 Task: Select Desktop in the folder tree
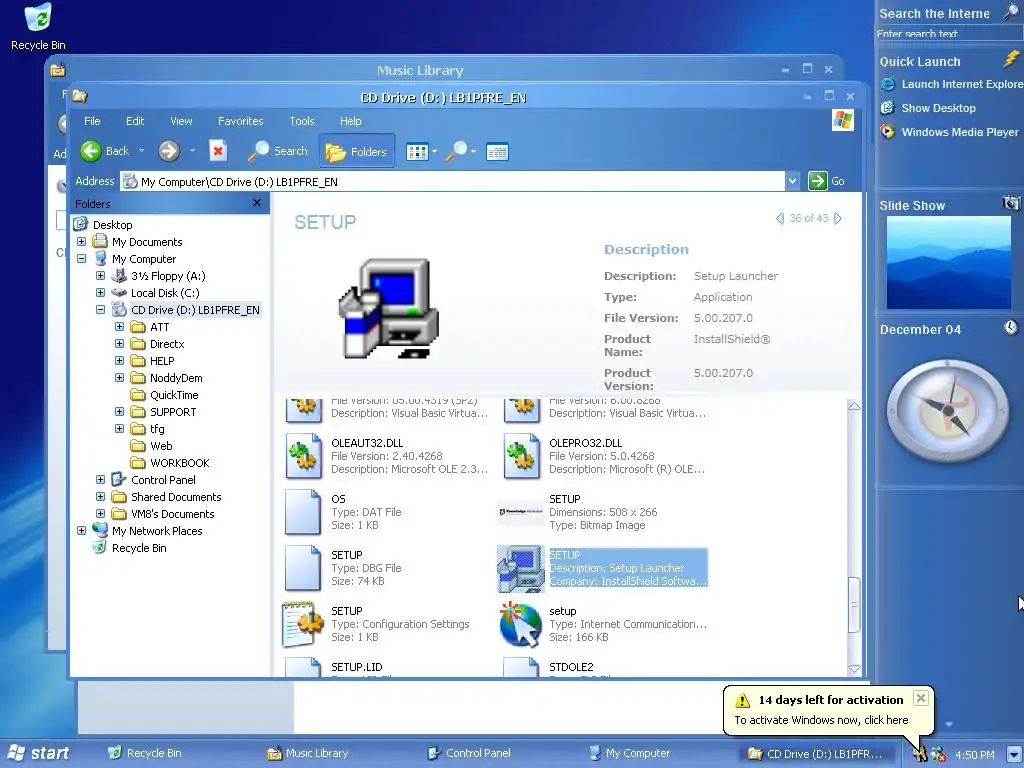[x=112, y=225]
